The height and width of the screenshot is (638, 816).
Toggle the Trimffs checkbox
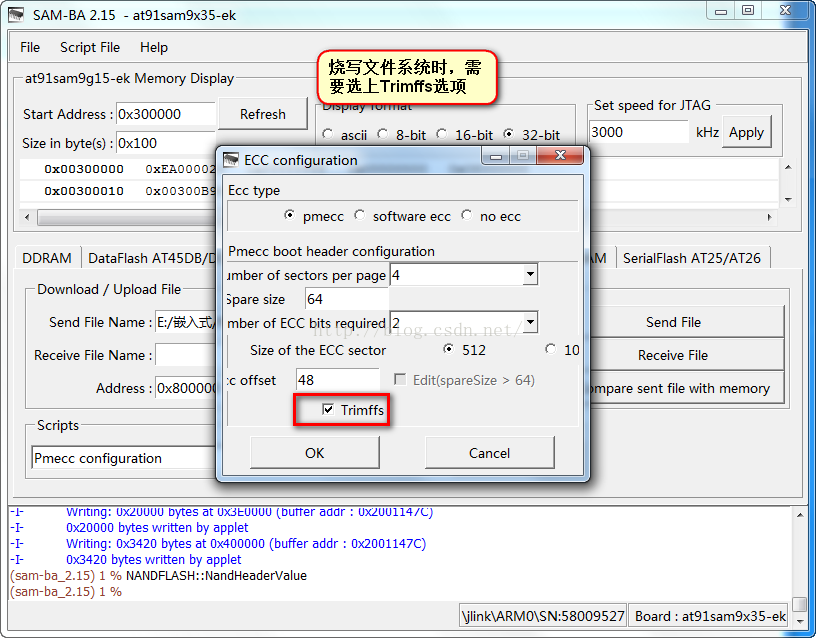tap(328, 410)
